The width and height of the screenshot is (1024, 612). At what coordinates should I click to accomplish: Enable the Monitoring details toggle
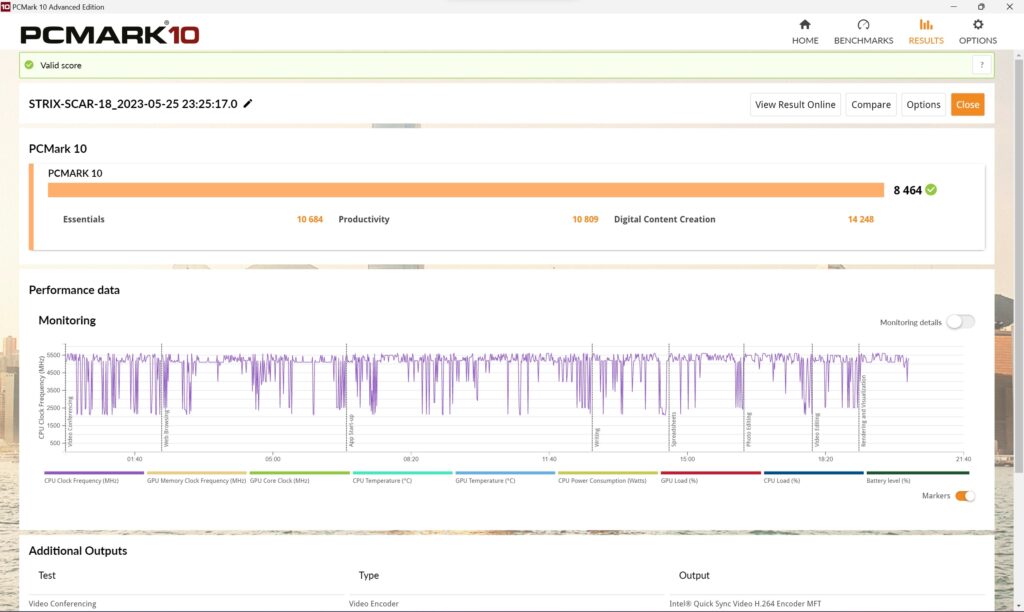[x=960, y=322]
